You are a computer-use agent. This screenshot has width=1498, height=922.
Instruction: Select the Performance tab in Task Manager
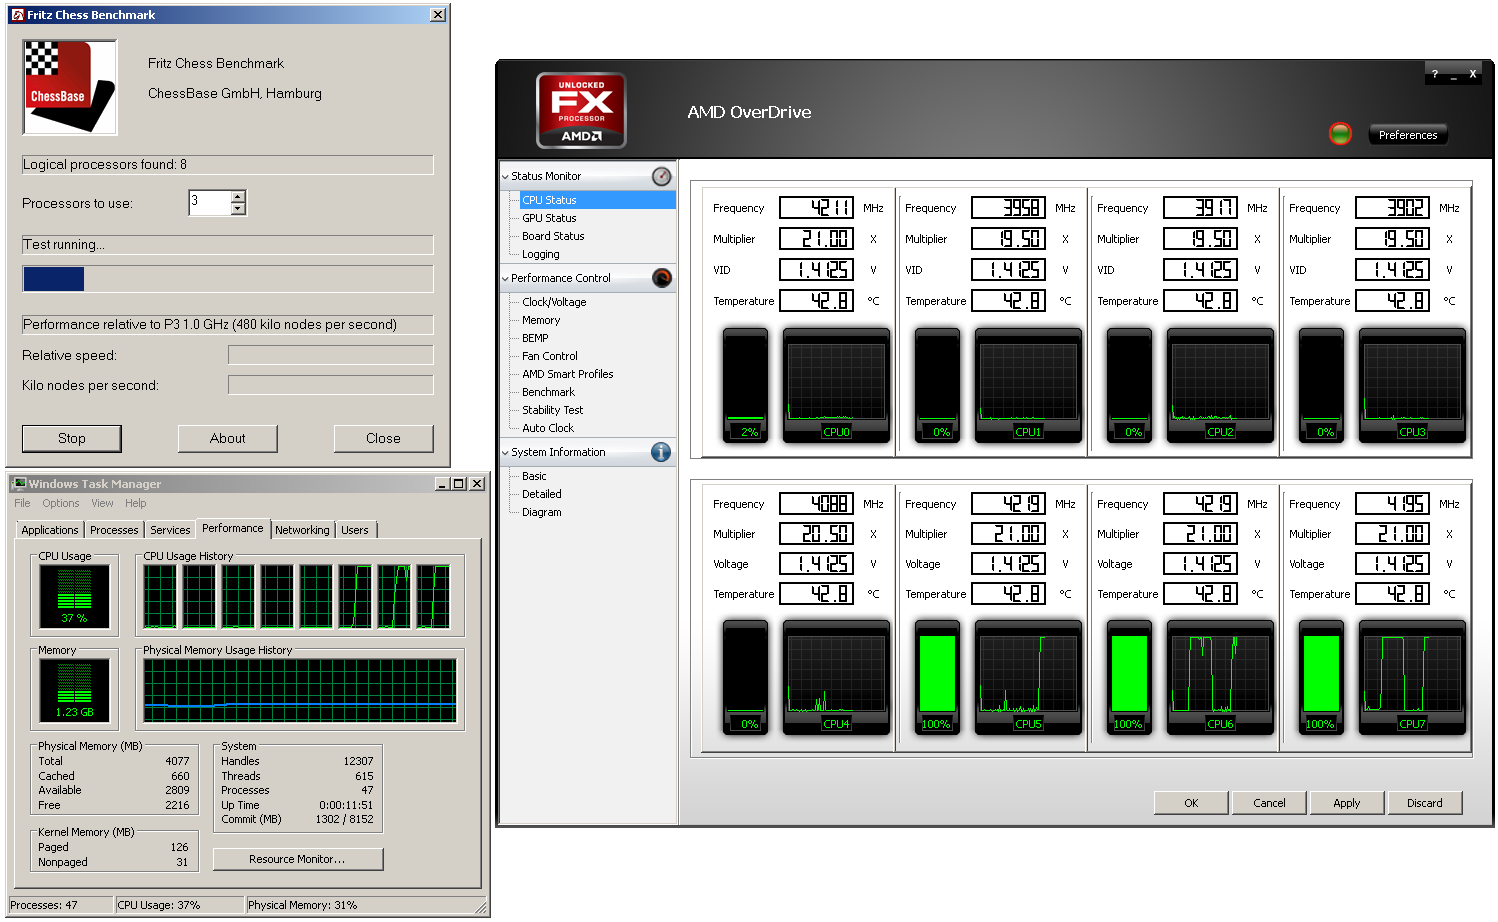click(233, 528)
